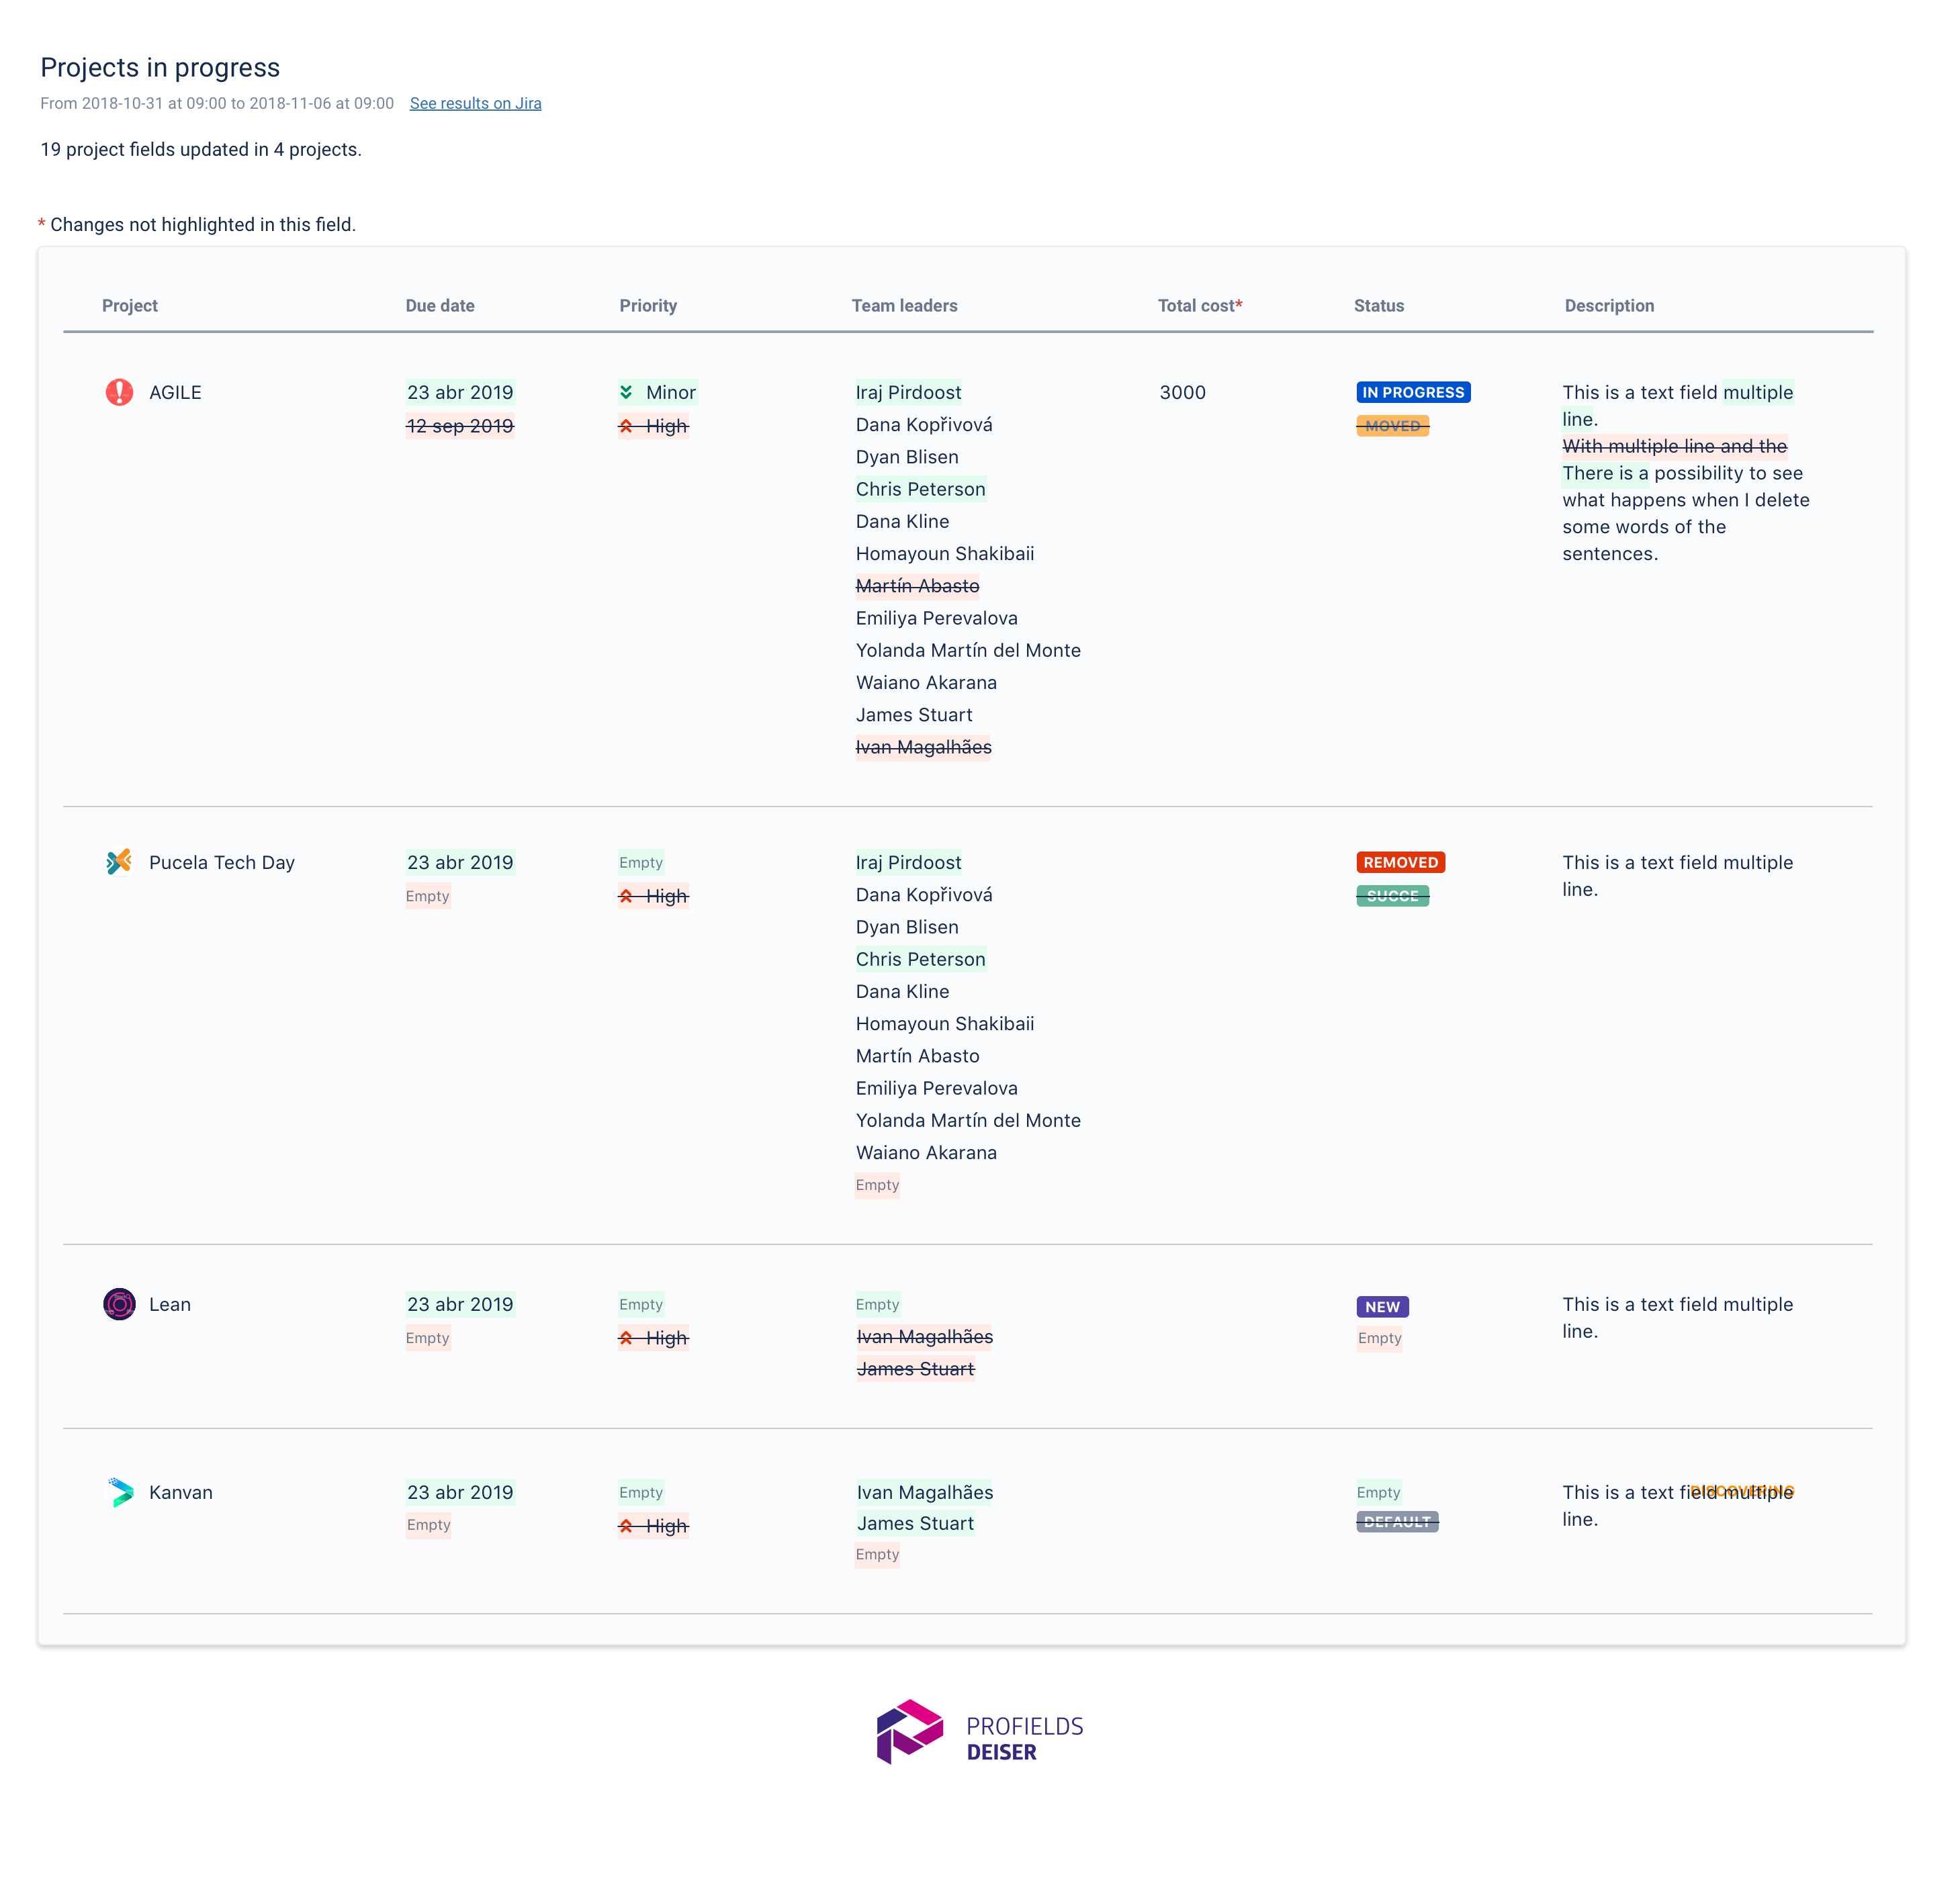Select the Team leaders column header
This screenshot has height=1879, width=1960.
[904, 306]
